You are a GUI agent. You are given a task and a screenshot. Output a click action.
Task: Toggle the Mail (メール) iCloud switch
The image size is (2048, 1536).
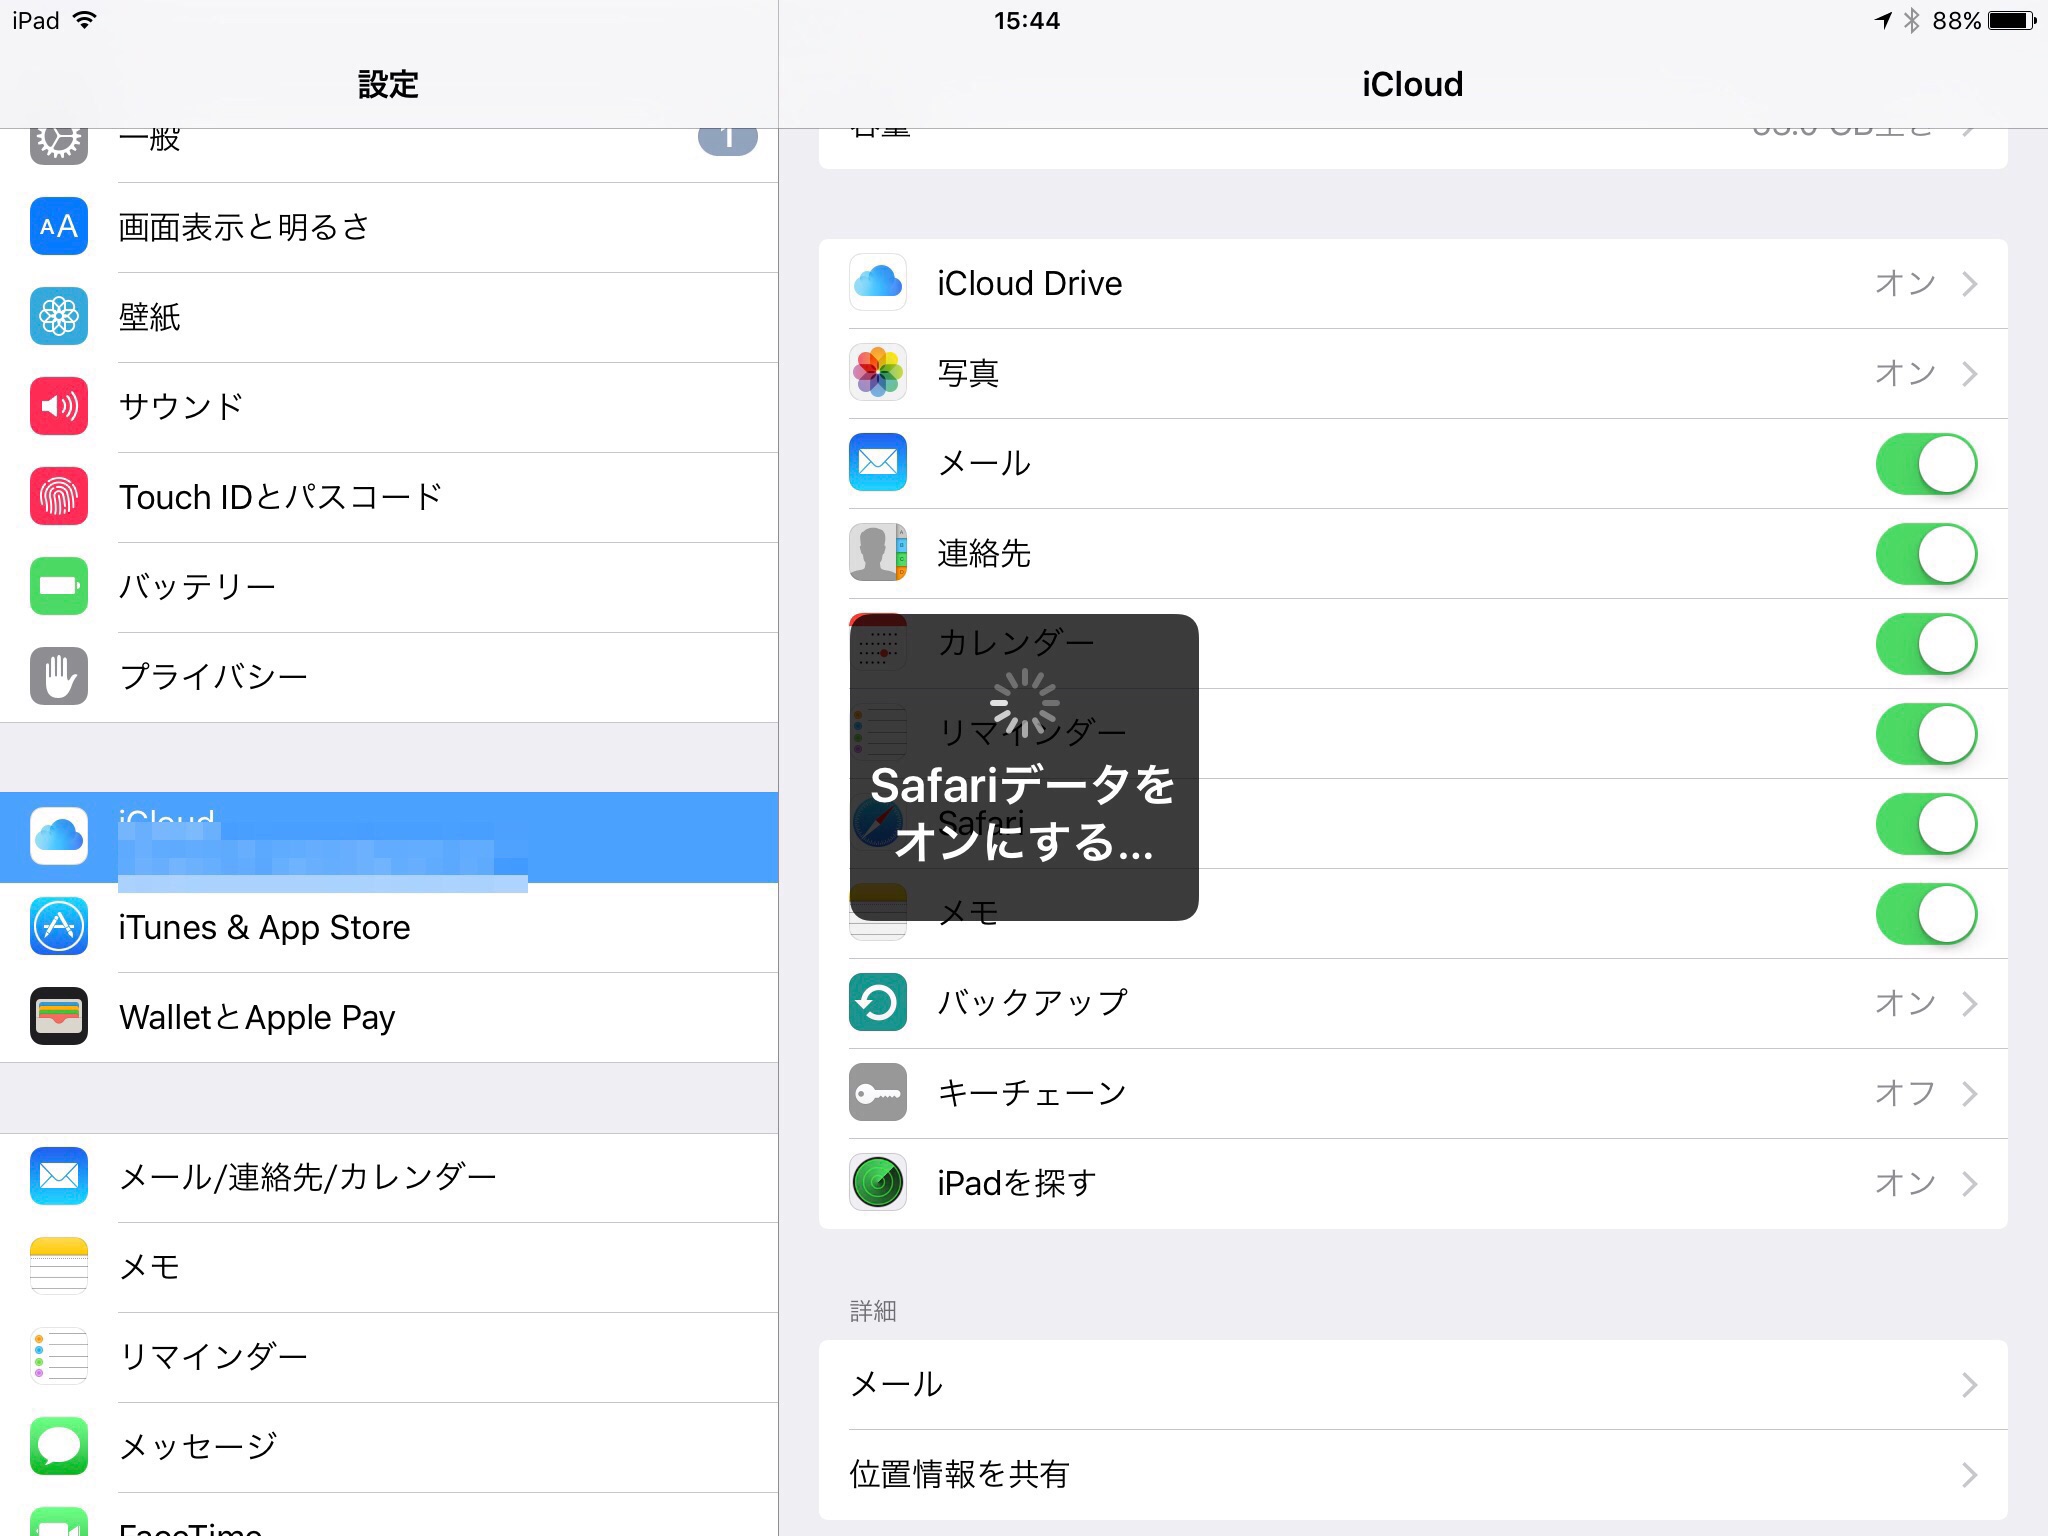coord(1925,464)
